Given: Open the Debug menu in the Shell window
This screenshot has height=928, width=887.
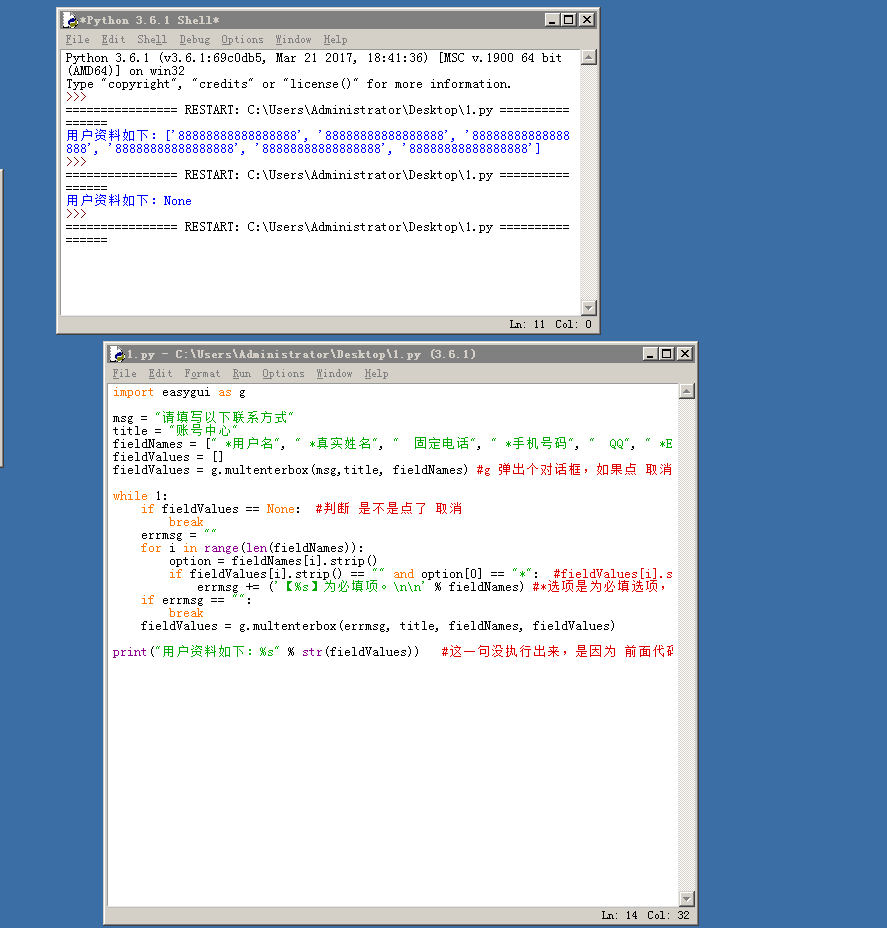Looking at the screenshot, I should [x=195, y=39].
